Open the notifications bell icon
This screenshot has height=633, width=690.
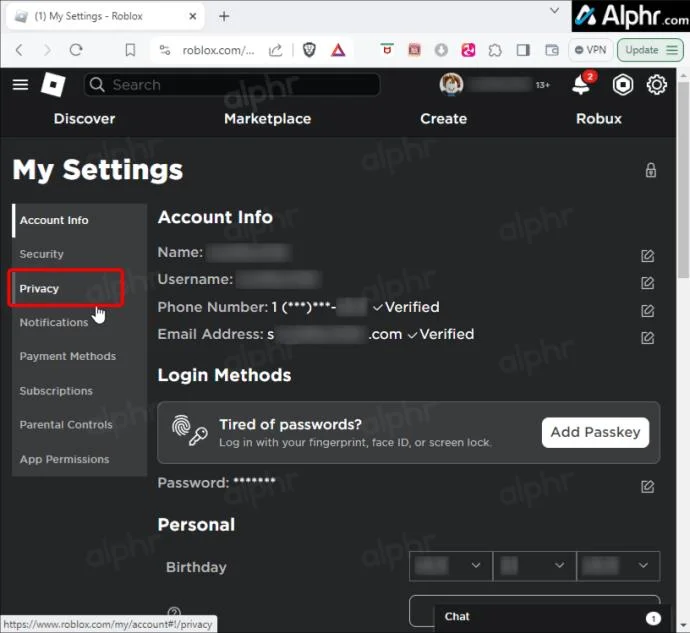pyautogui.click(x=581, y=85)
